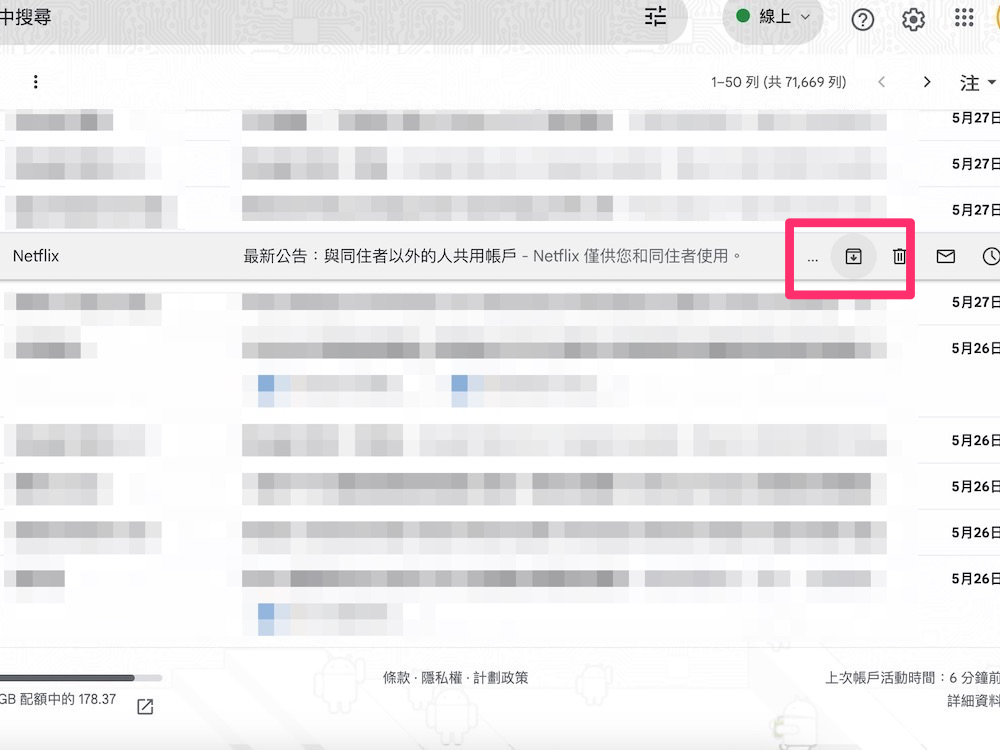Open storage management external link icon
Viewport: 1000px width, 750px height.
(x=145, y=706)
